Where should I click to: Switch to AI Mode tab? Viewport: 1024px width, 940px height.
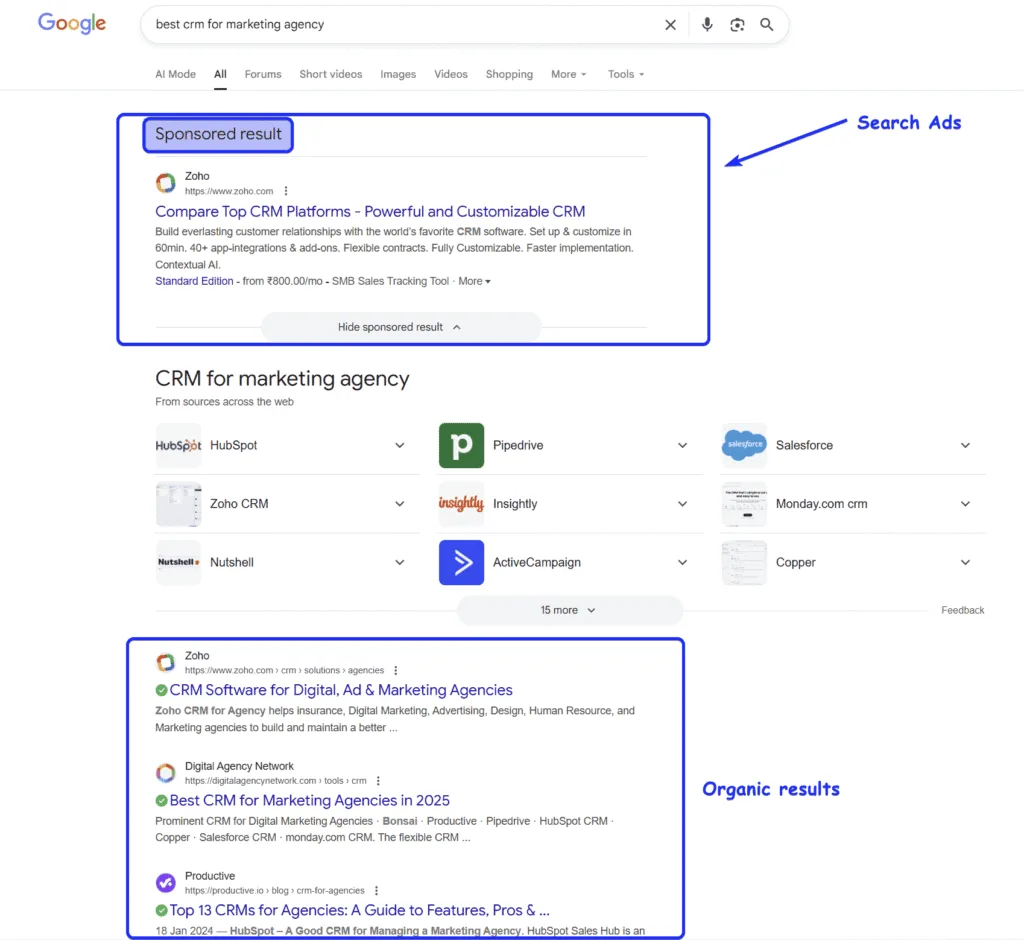click(175, 74)
